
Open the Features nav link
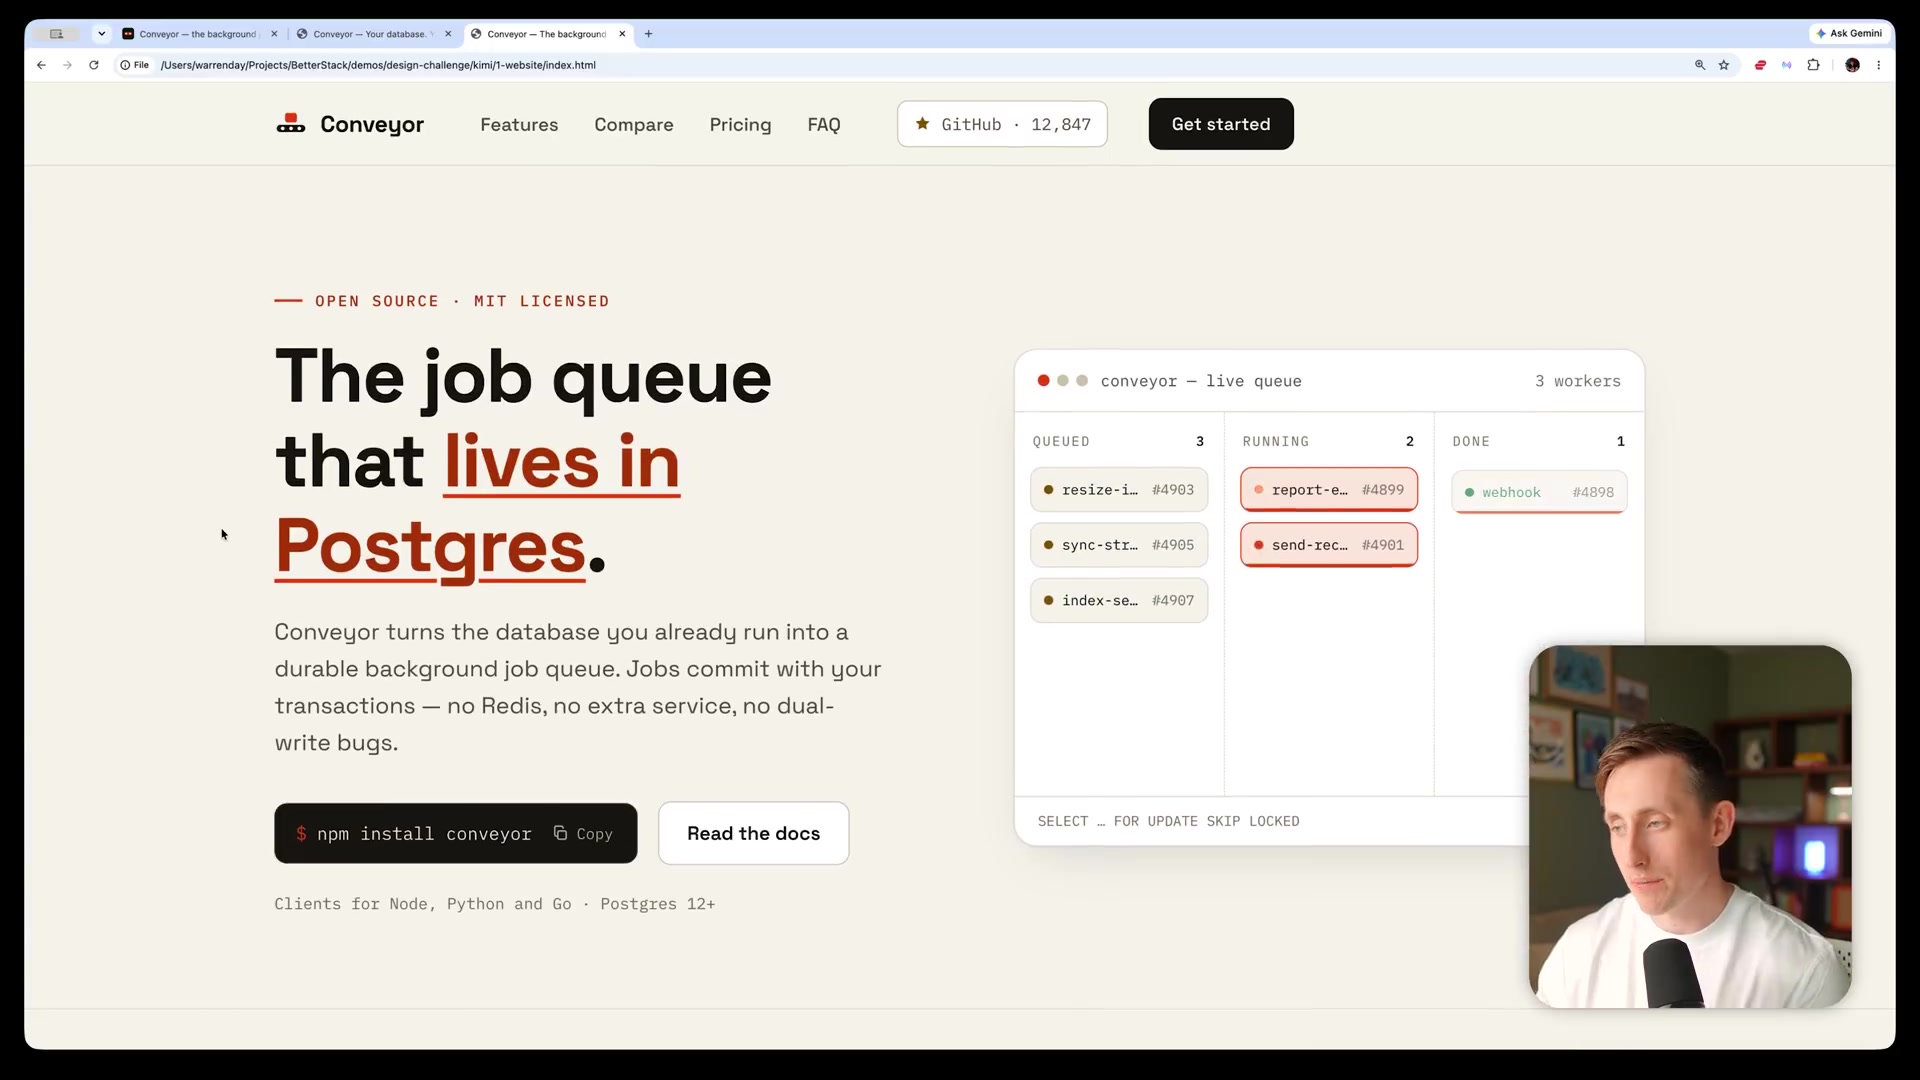[x=519, y=125]
